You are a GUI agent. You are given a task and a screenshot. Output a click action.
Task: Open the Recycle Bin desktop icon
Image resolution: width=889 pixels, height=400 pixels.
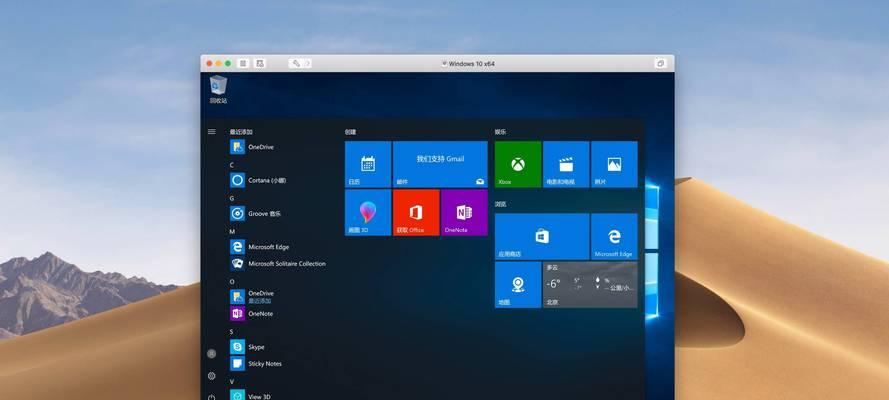click(x=218, y=90)
